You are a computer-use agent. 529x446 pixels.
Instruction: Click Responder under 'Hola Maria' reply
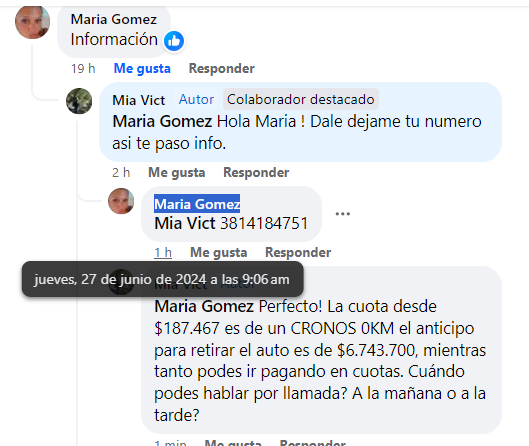pyautogui.click(x=256, y=172)
